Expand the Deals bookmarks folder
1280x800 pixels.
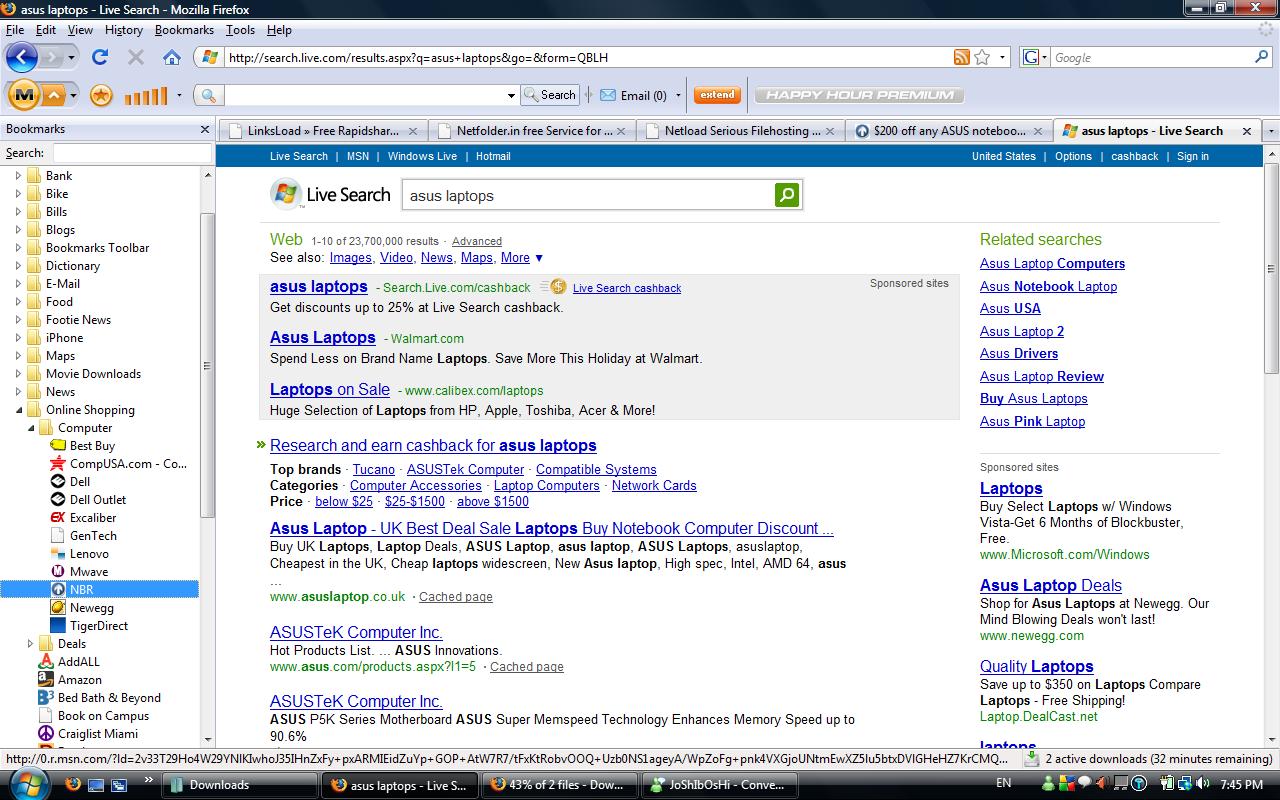pos(30,644)
